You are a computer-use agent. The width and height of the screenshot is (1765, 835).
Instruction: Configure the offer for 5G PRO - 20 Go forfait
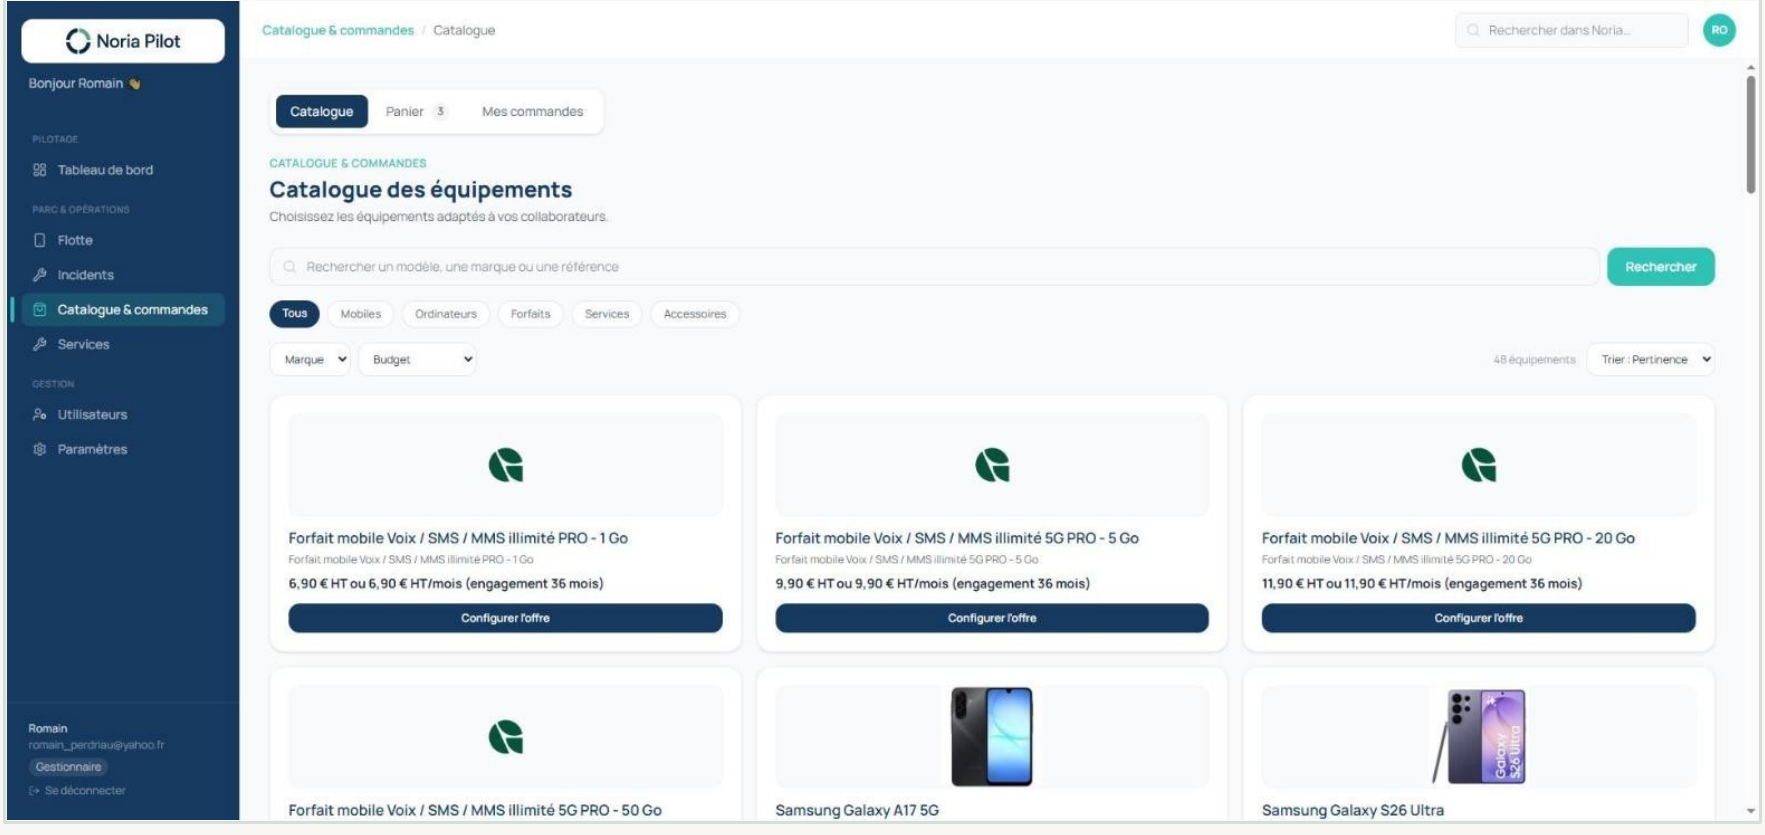pos(1479,618)
